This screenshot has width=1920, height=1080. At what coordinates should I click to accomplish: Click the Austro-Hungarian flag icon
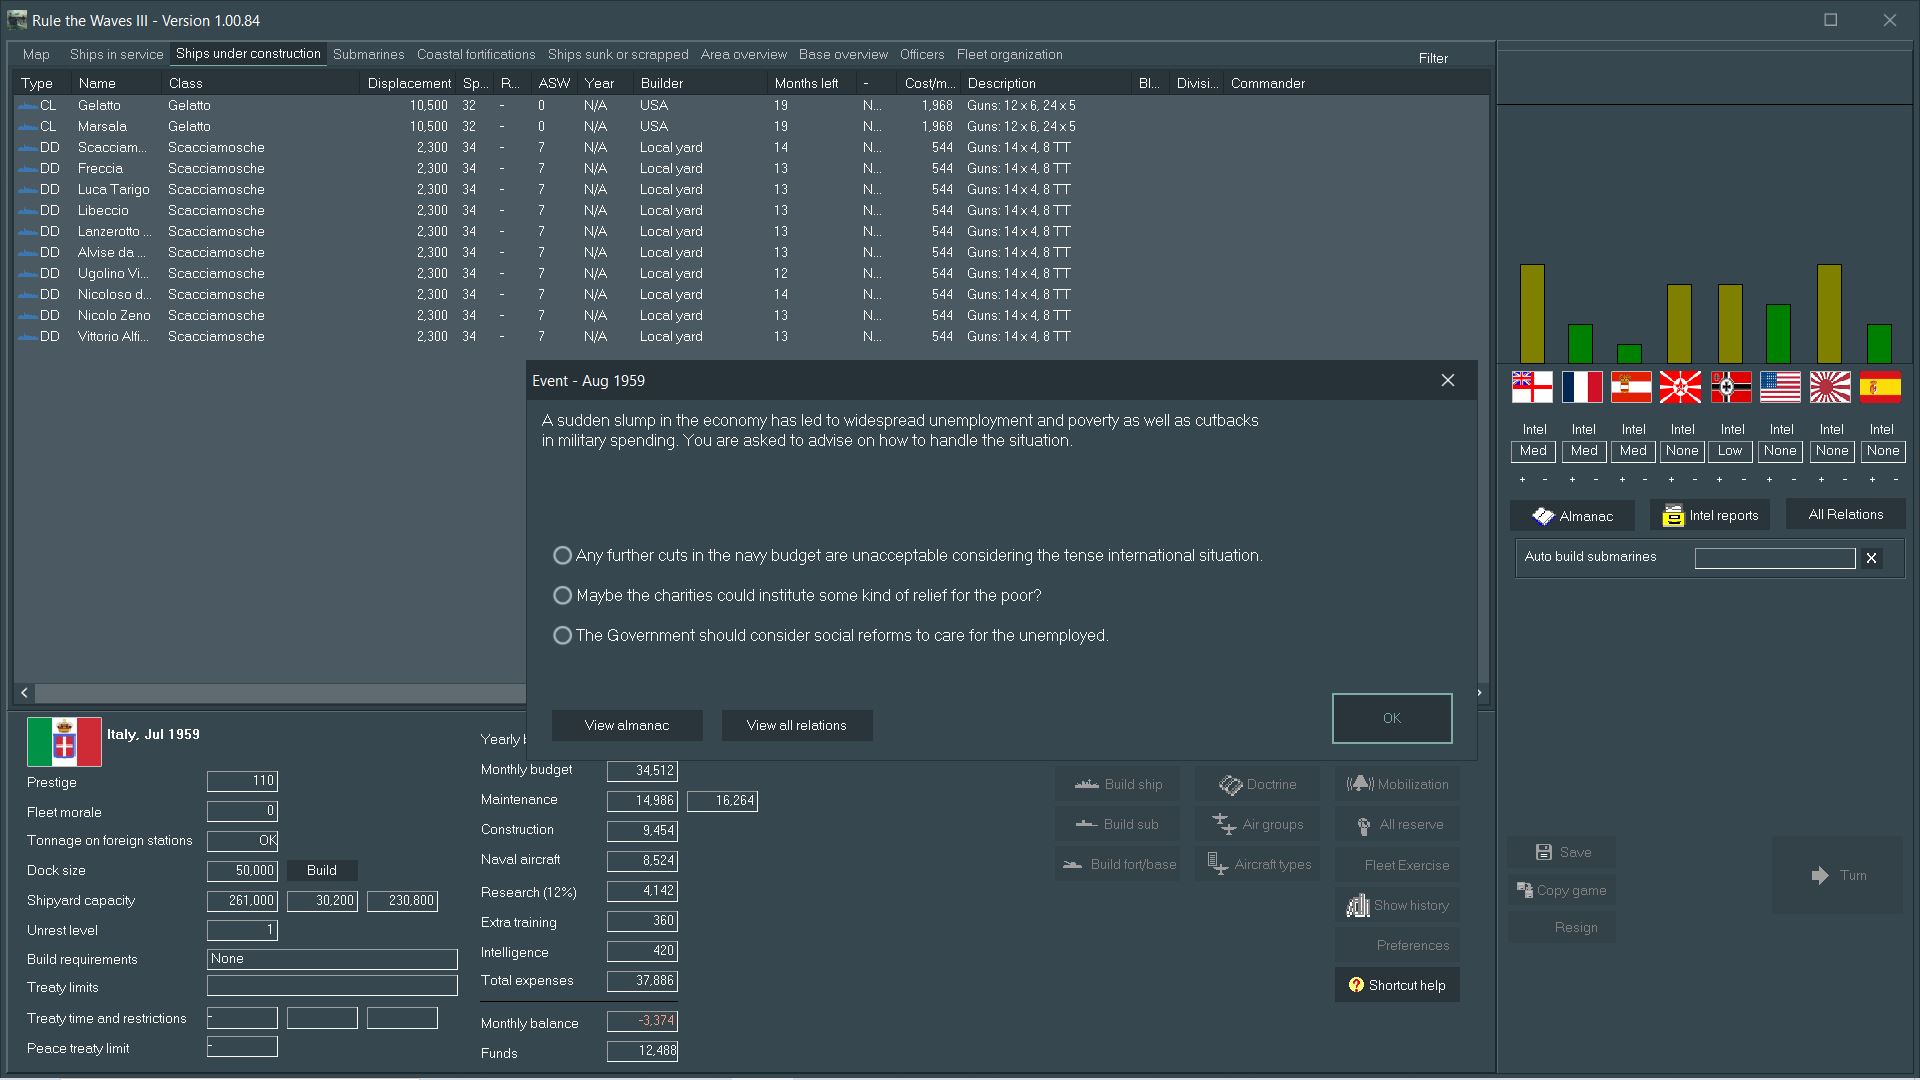pyautogui.click(x=1631, y=387)
